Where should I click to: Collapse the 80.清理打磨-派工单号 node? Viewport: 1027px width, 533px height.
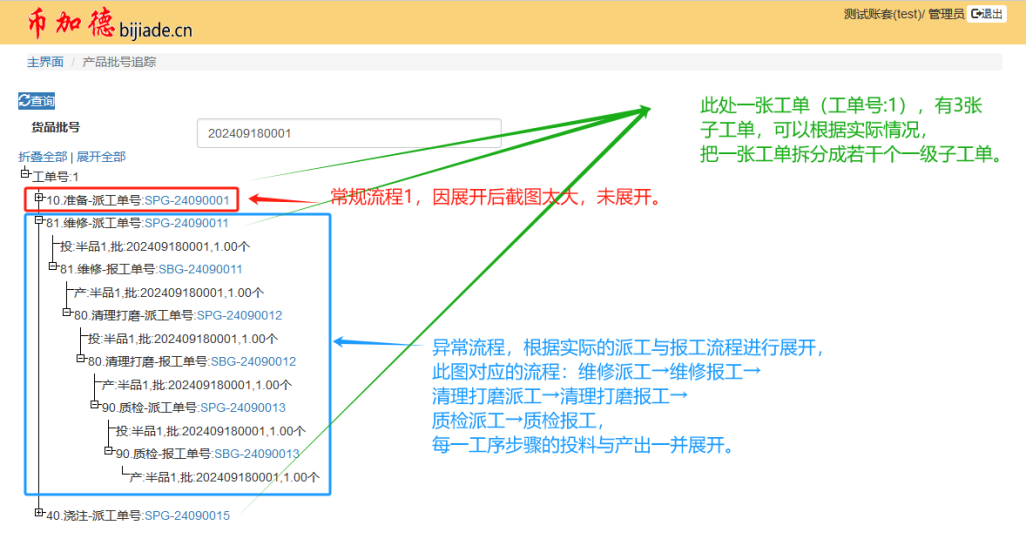[68, 314]
